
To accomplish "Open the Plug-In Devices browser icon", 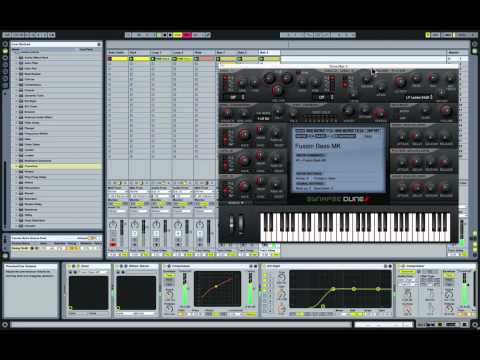I will 5,58.
